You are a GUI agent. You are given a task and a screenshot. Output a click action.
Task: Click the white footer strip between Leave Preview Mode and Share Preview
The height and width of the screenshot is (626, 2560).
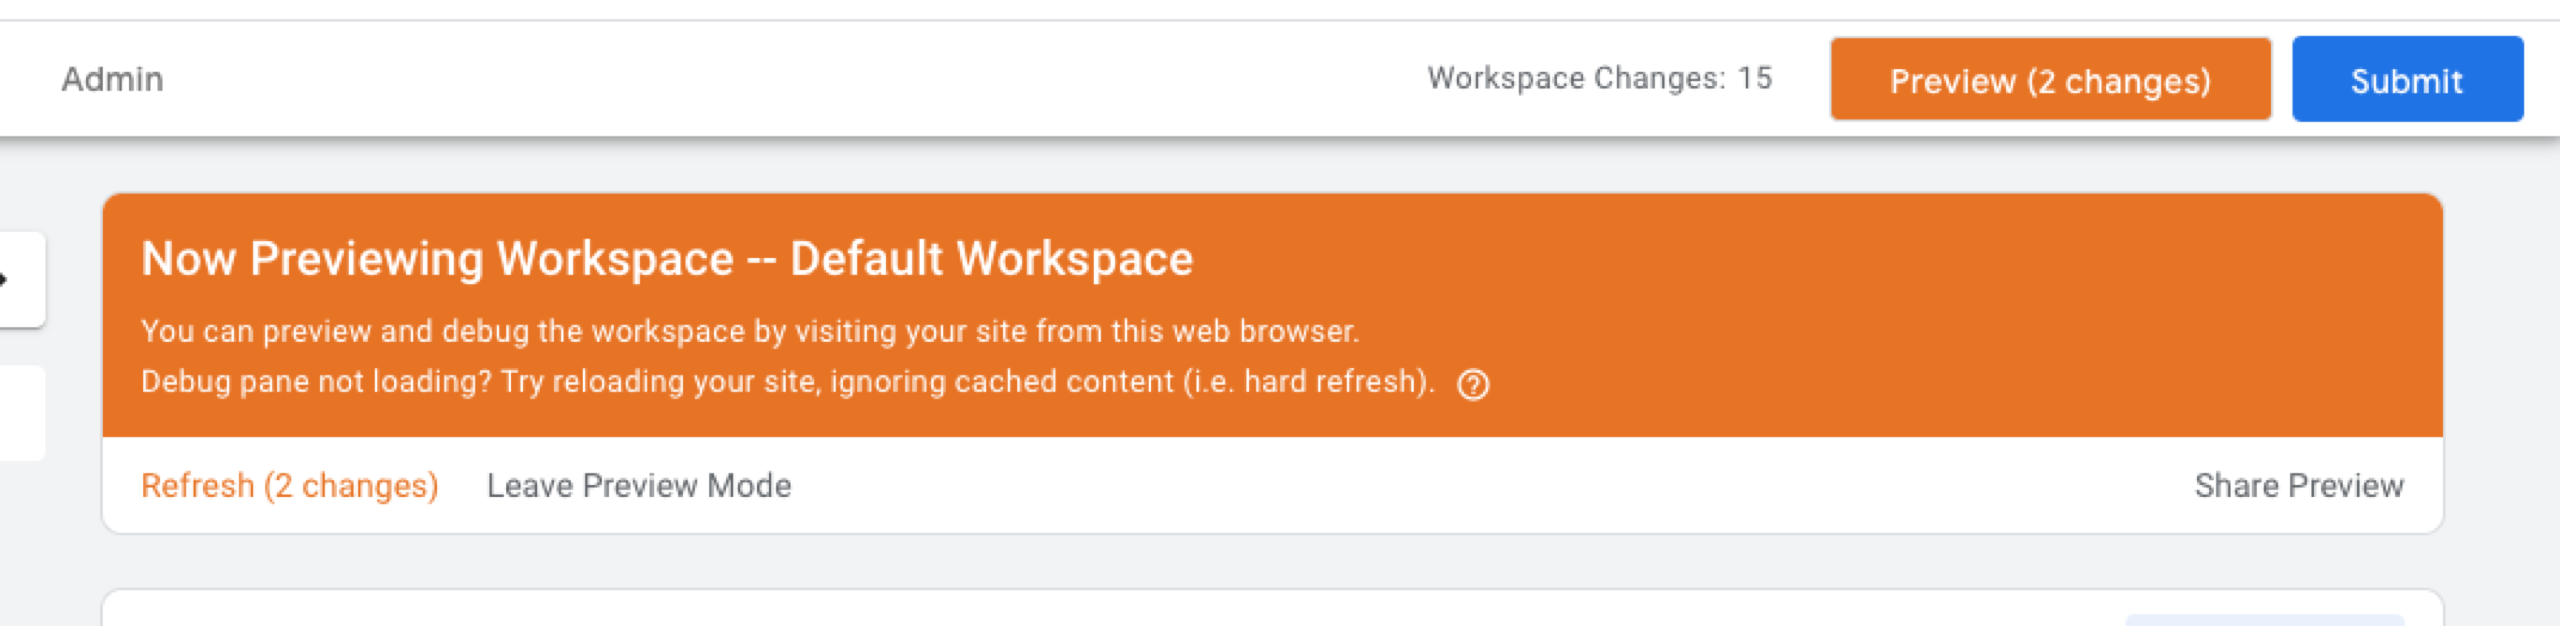(x=1490, y=486)
